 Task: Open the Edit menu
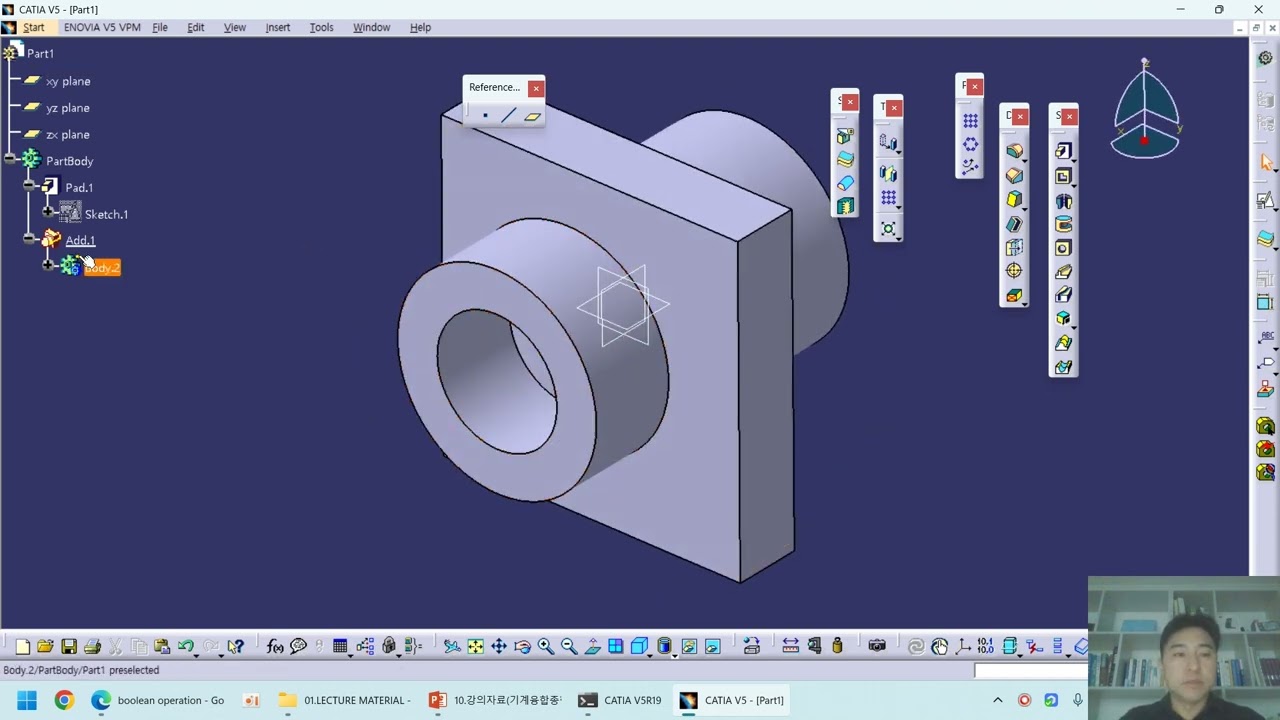point(196,27)
